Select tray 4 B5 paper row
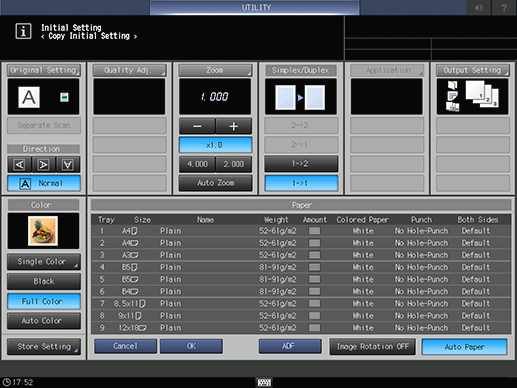Image resolution: width=517 pixels, height=388 pixels. tap(301, 267)
